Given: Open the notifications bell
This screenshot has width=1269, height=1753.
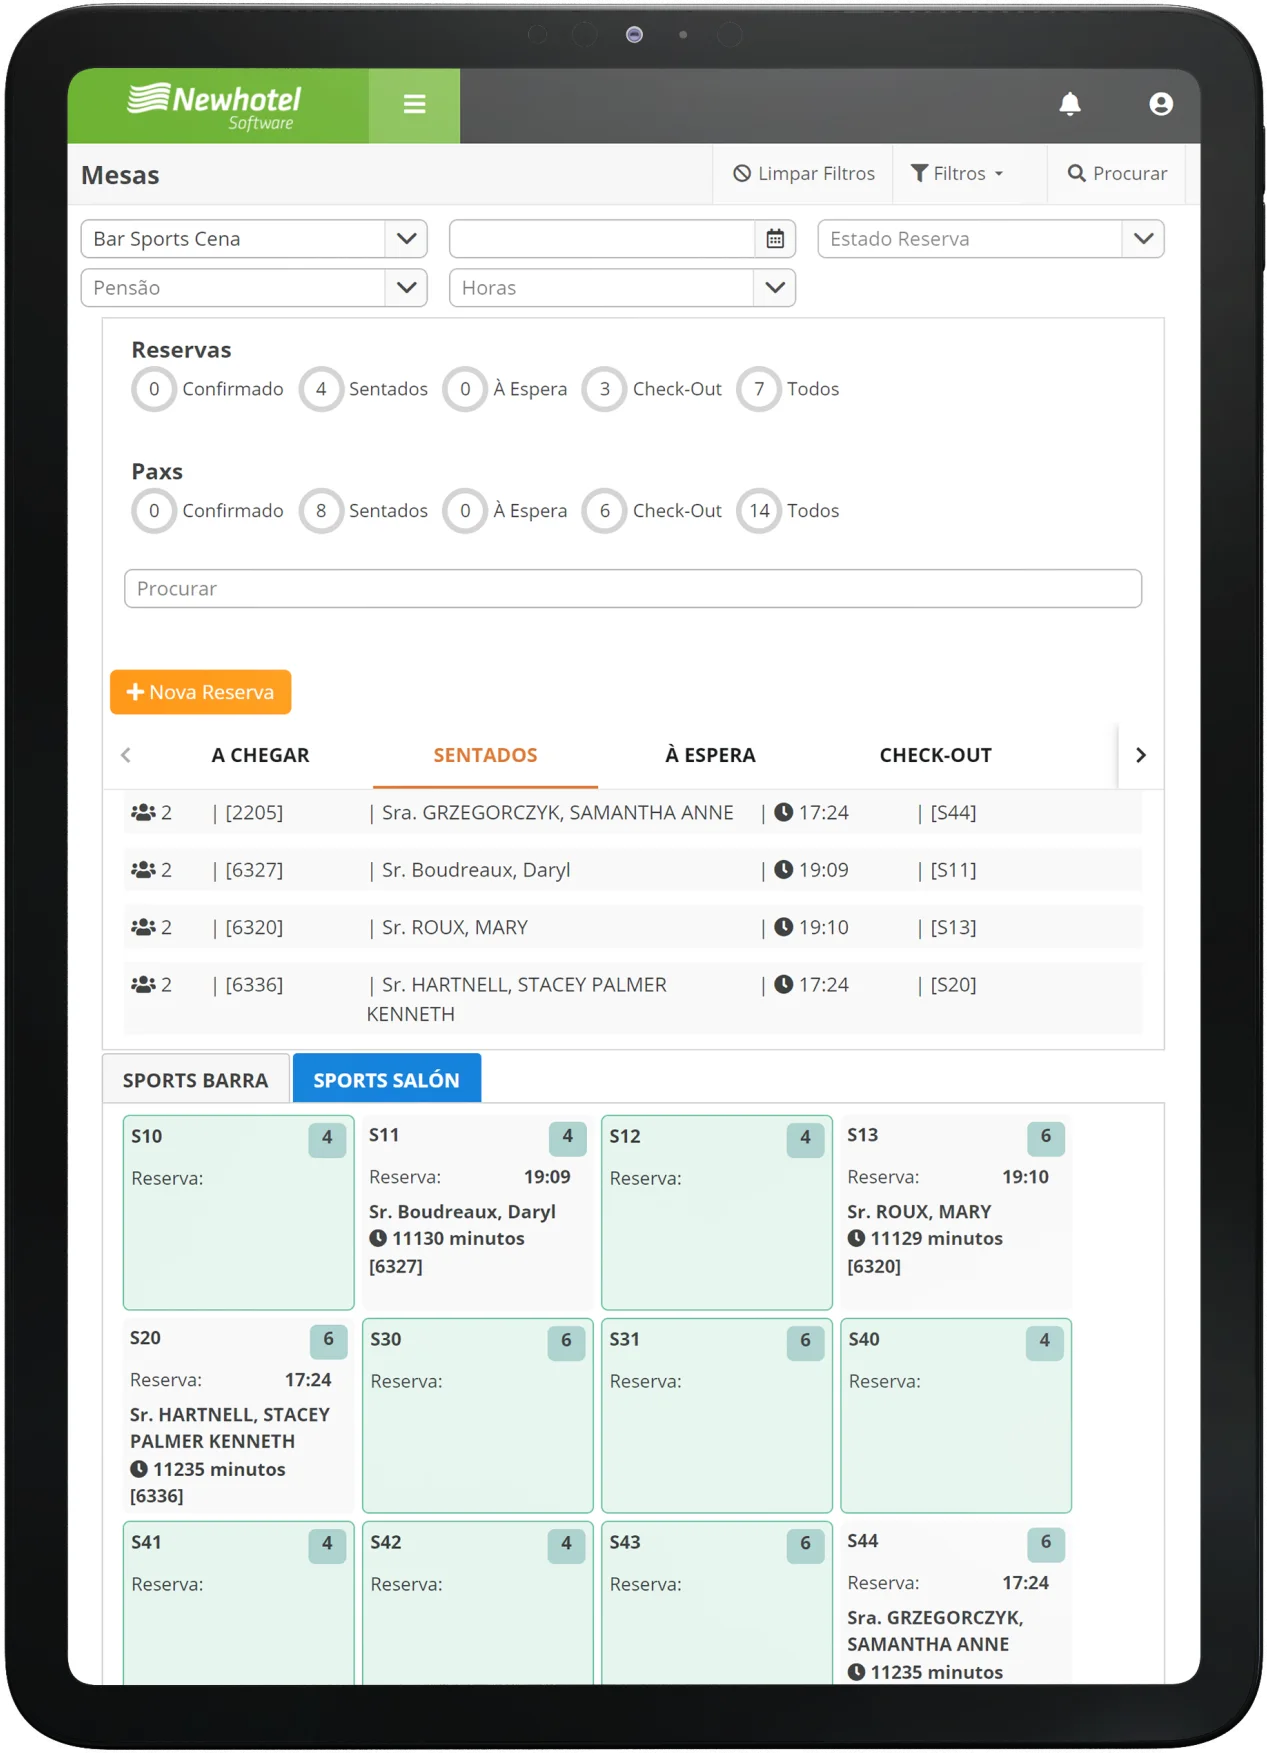Looking at the screenshot, I should click(x=1070, y=104).
